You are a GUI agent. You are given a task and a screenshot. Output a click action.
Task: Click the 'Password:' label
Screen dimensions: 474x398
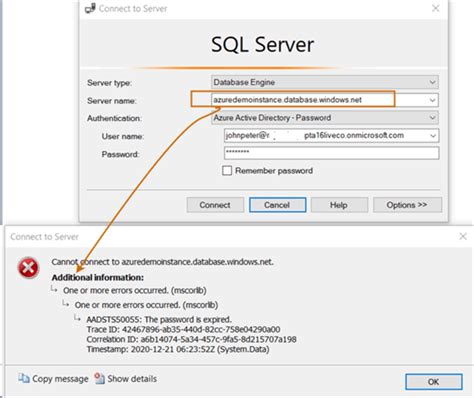[x=120, y=154]
